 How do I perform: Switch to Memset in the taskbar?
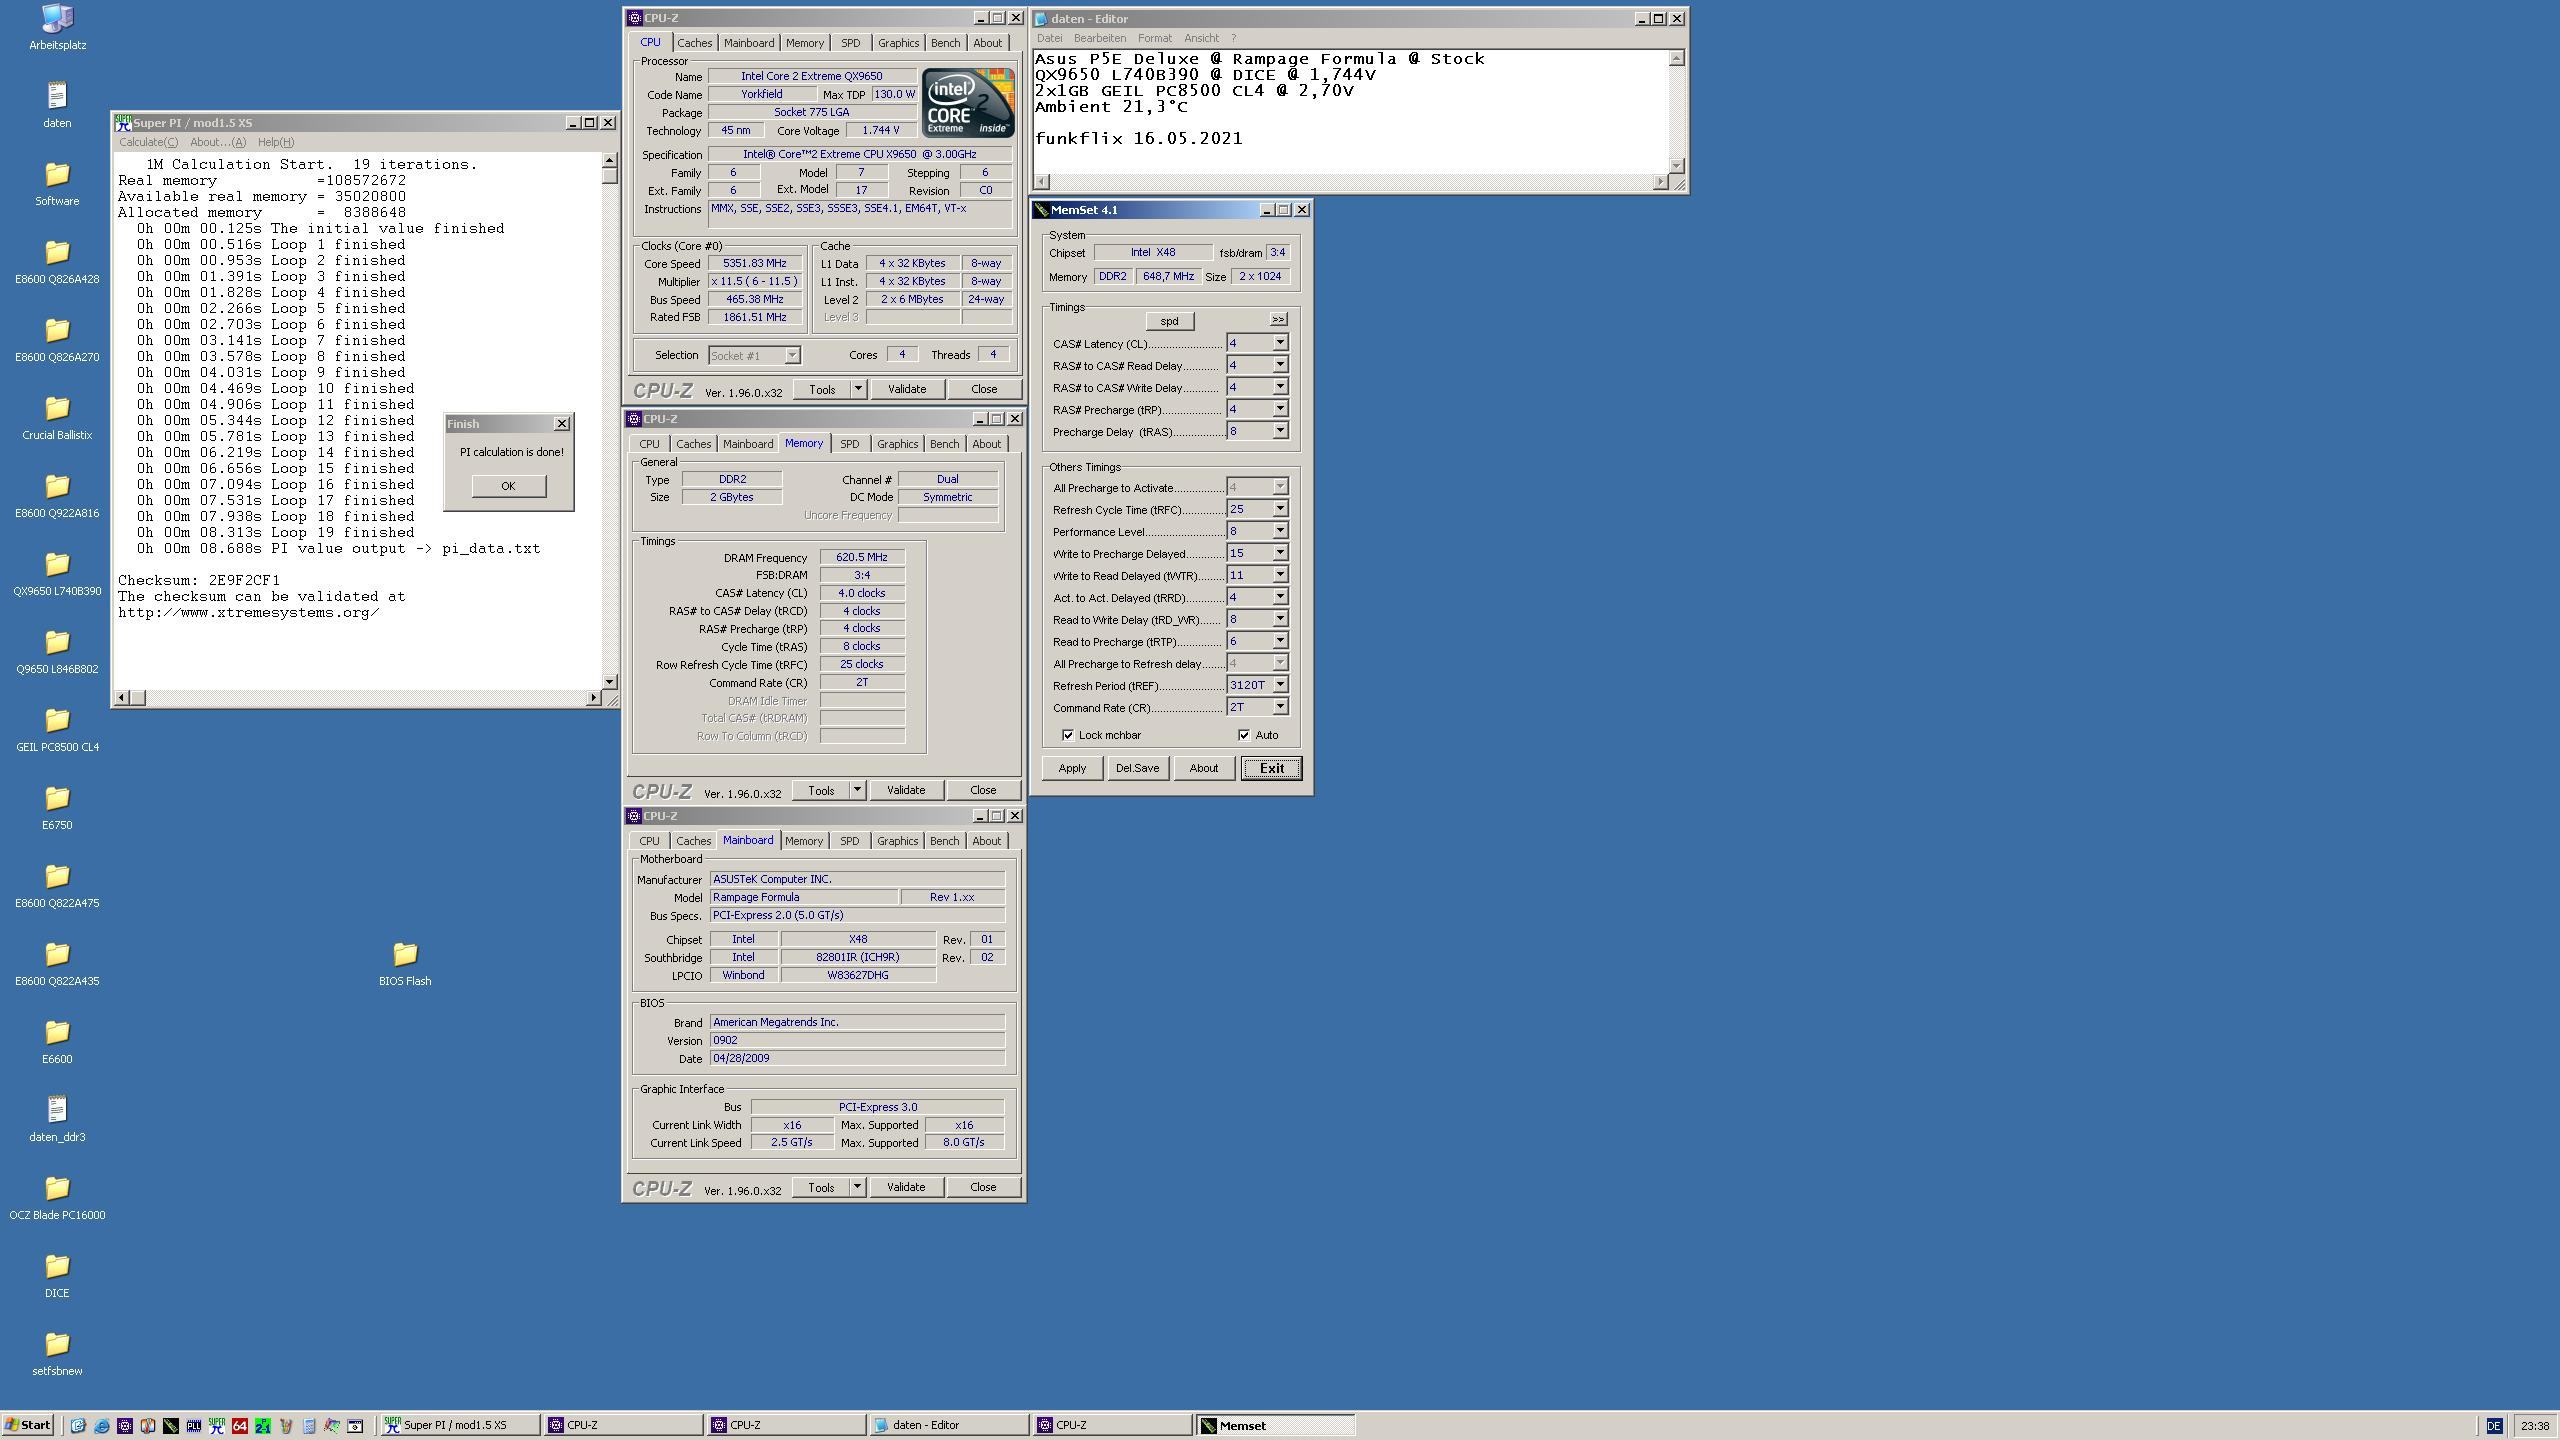(x=1276, y=1426)
